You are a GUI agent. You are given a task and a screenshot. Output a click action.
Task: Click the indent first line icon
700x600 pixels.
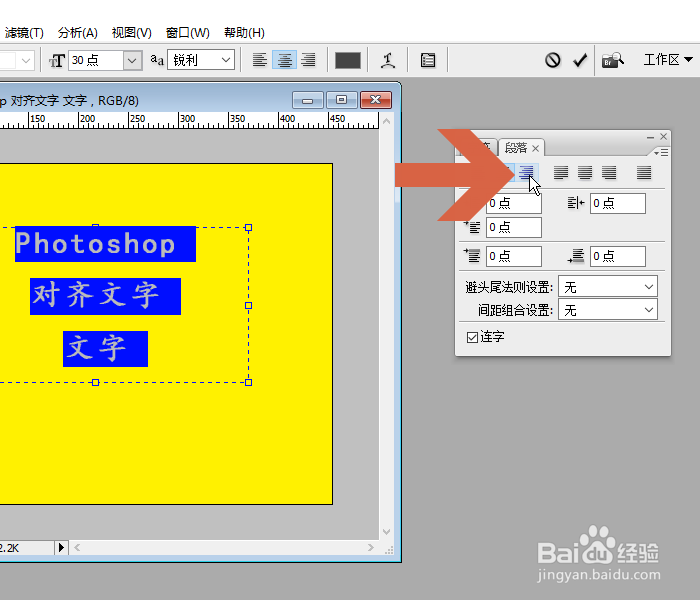(x=472, y=227)
